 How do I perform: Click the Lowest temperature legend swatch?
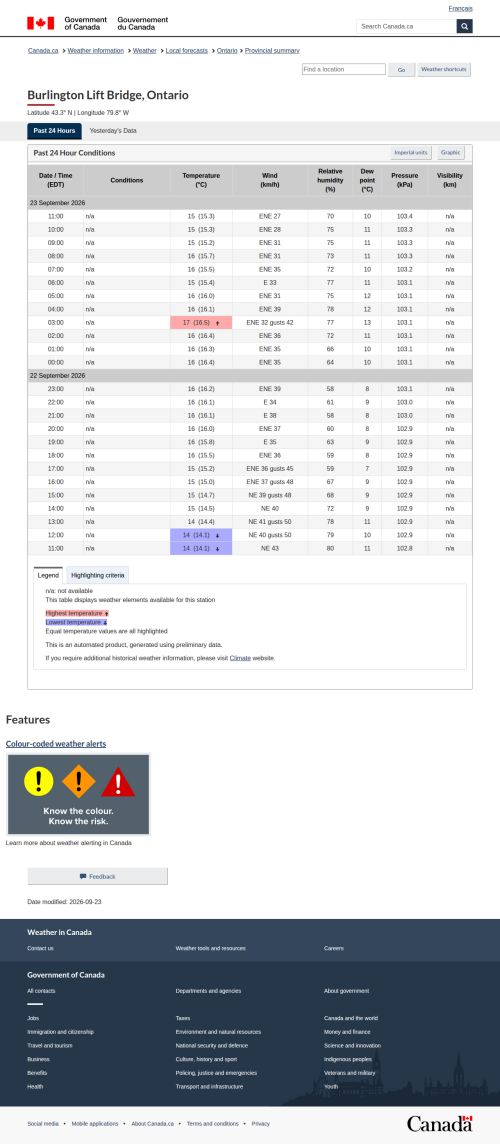click(x=77, y=622)
